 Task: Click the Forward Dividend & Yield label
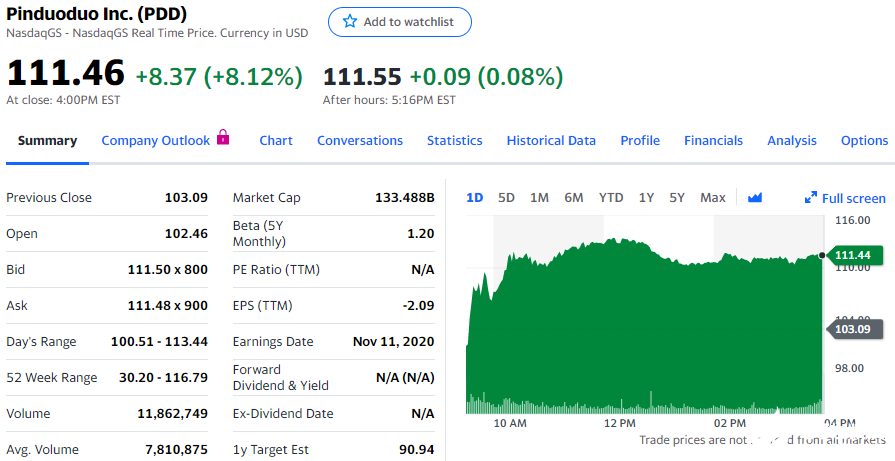click(281, 377)
